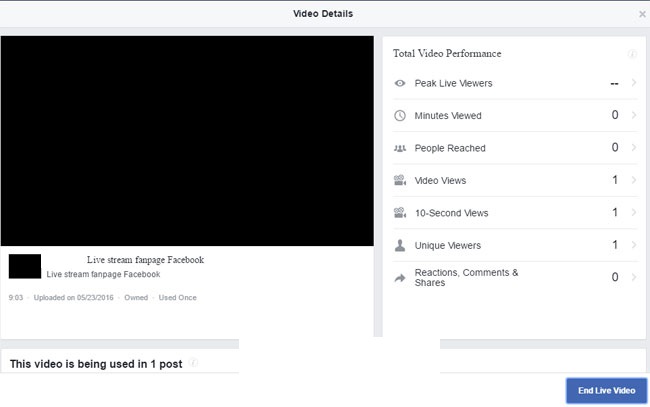Click the camera icon beside Video Views

point(400,180)
